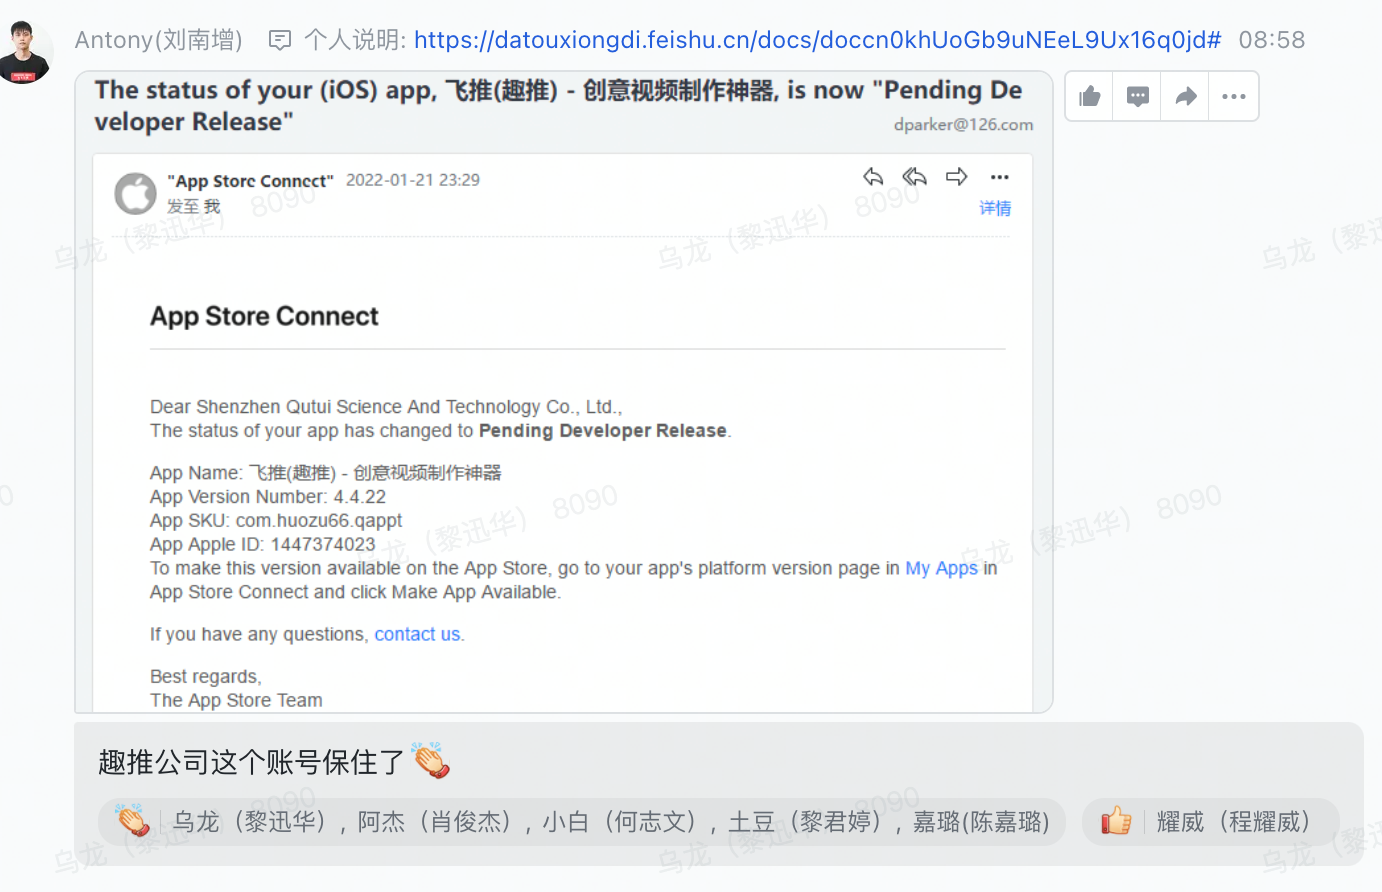
Task: Click the Pending Developer Release bold text
Action: pos(603,431)
